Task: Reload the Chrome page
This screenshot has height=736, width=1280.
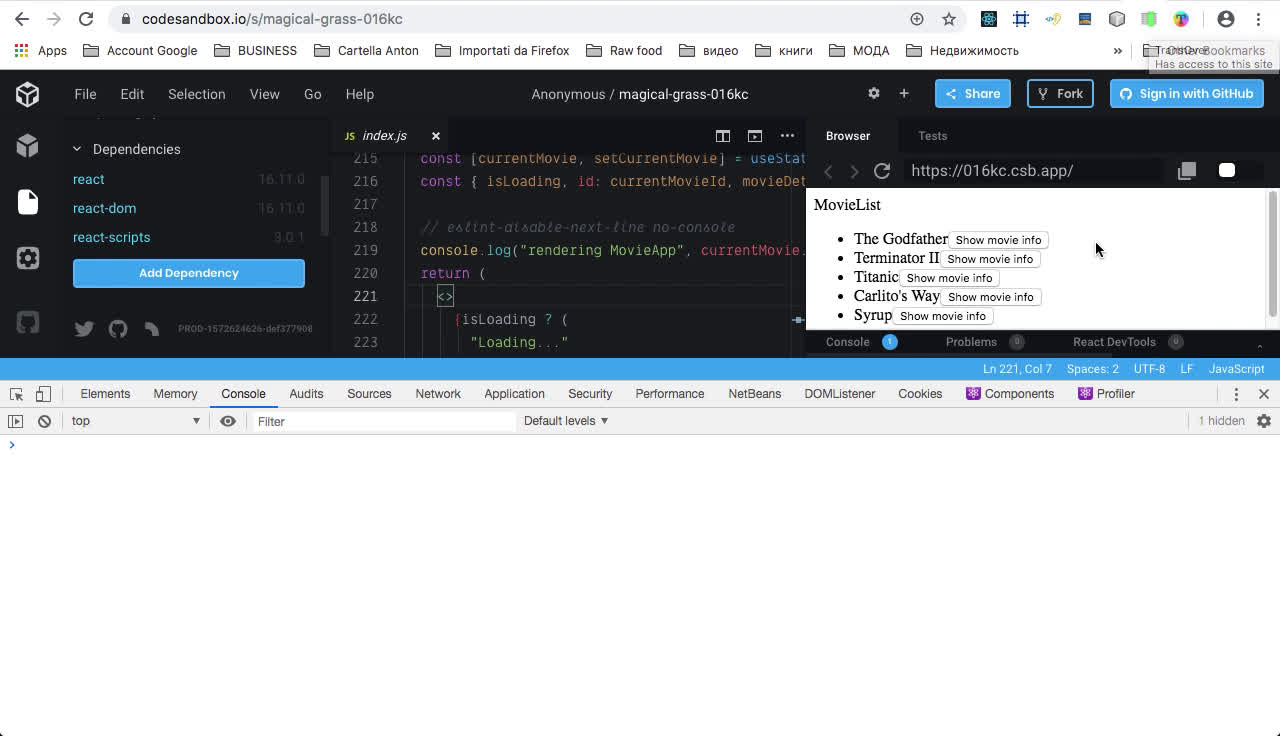Action: pos(86,19)
